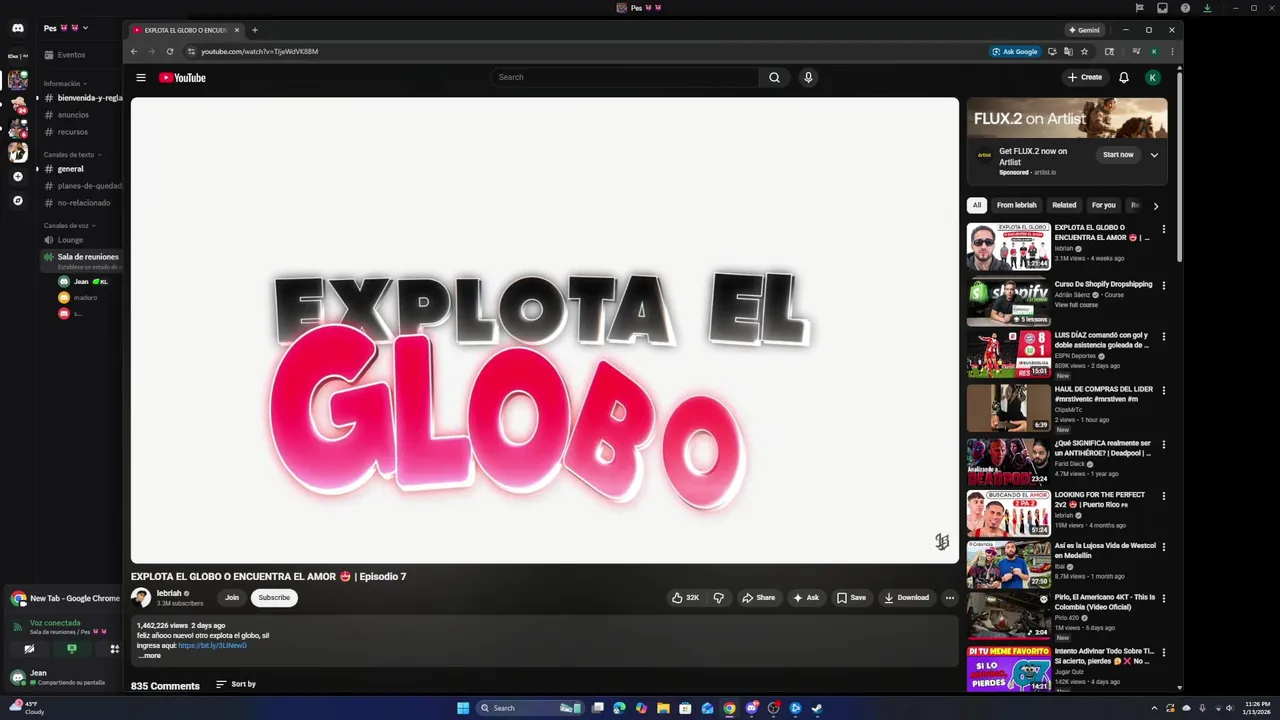Save the video to playlist
The image size is (1280, 720).
(851, 598)
